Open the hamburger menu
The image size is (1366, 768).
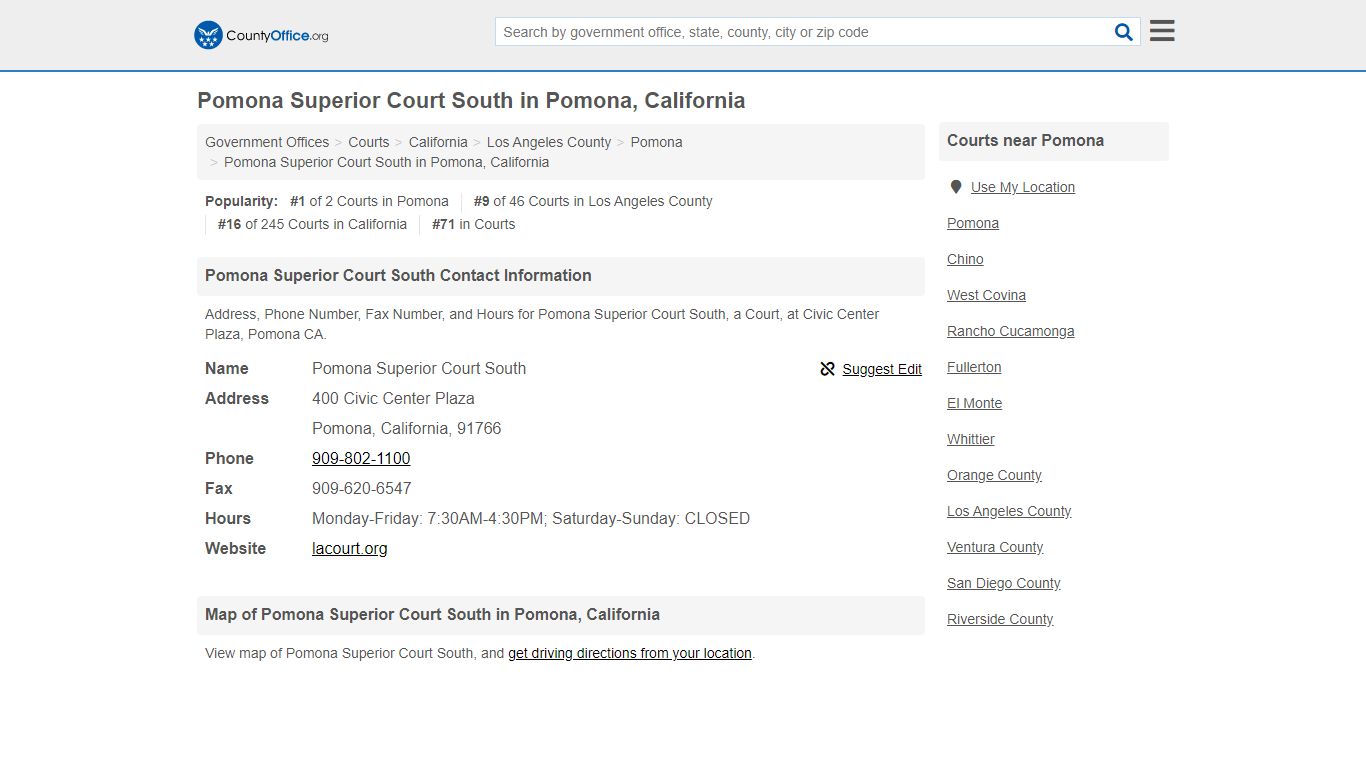1162,31
